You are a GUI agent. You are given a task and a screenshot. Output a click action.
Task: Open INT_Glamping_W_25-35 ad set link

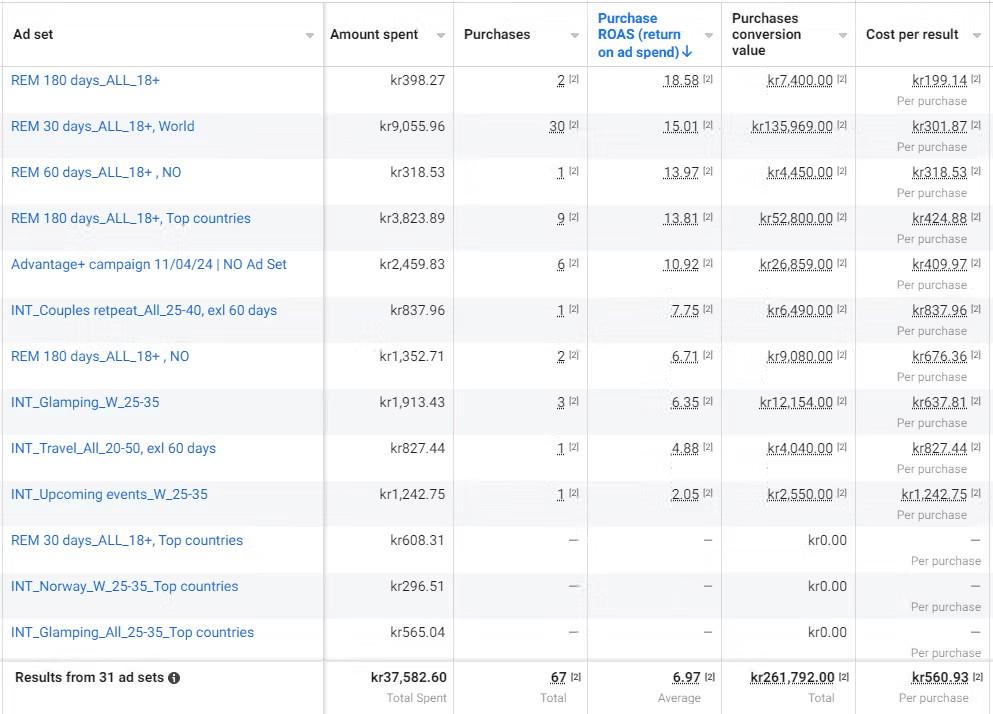(85, 402)
